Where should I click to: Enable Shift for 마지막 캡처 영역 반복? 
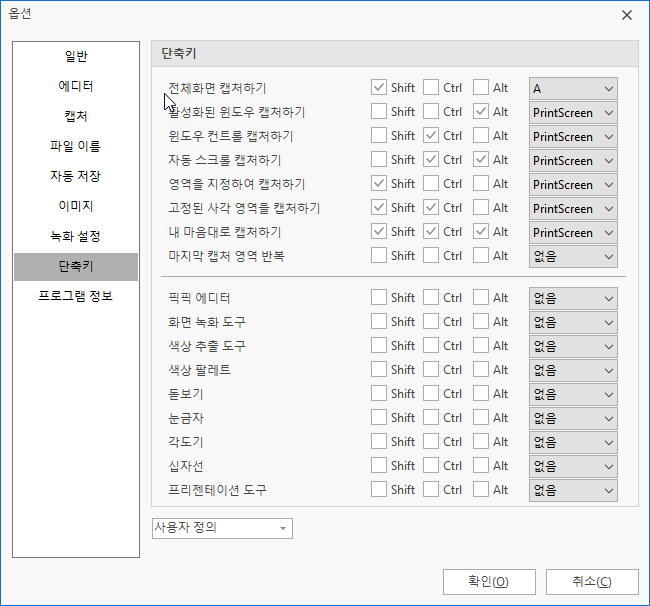[x=379, y=256]
